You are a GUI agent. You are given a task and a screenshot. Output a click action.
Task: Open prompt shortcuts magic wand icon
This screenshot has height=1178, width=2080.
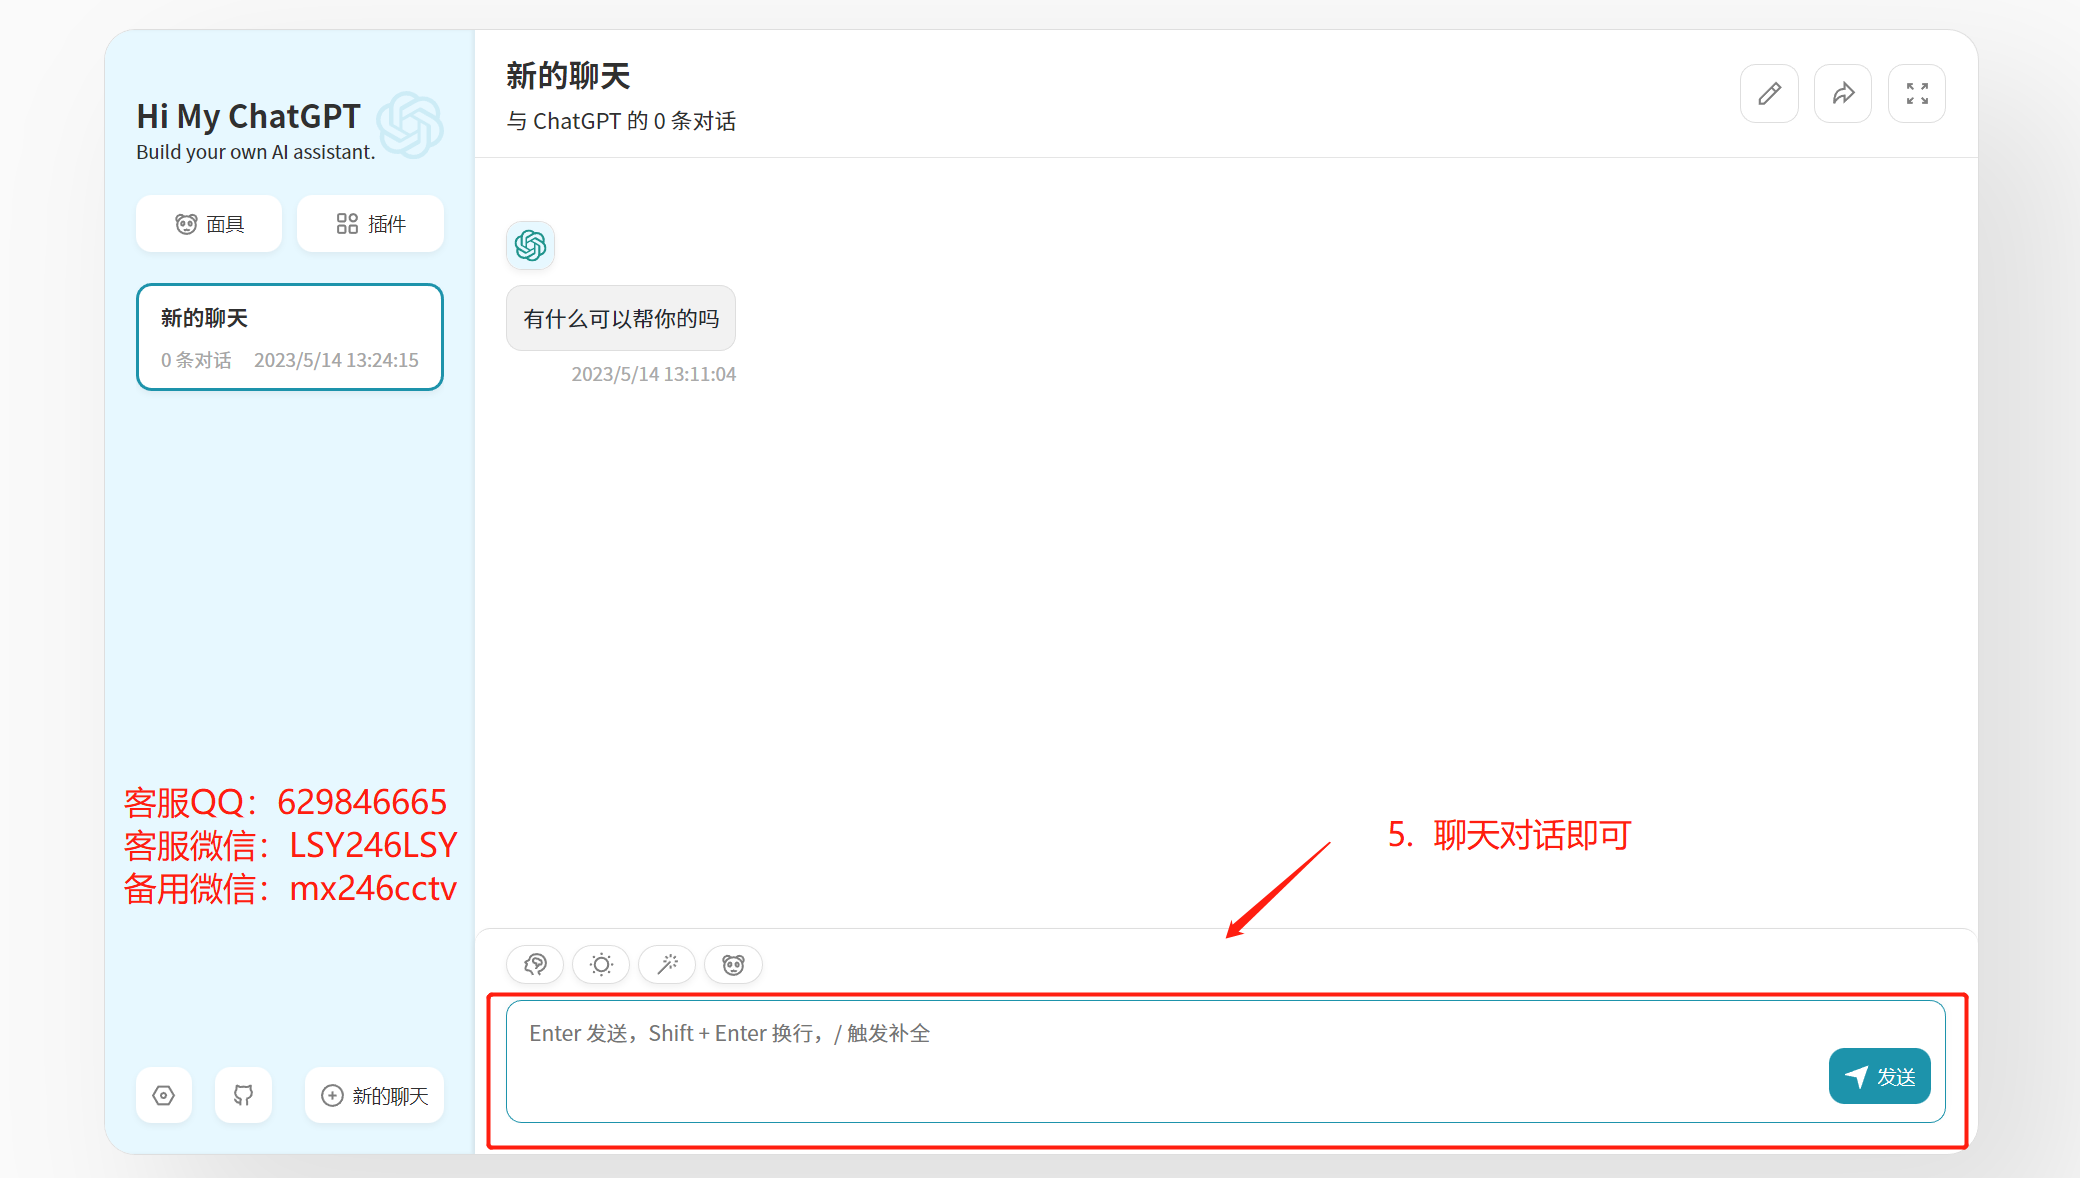tap(667, 964)
